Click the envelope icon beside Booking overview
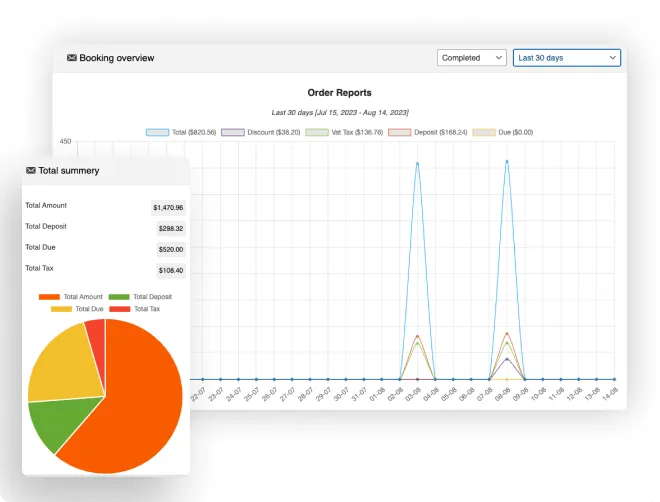 click(72, 58)
